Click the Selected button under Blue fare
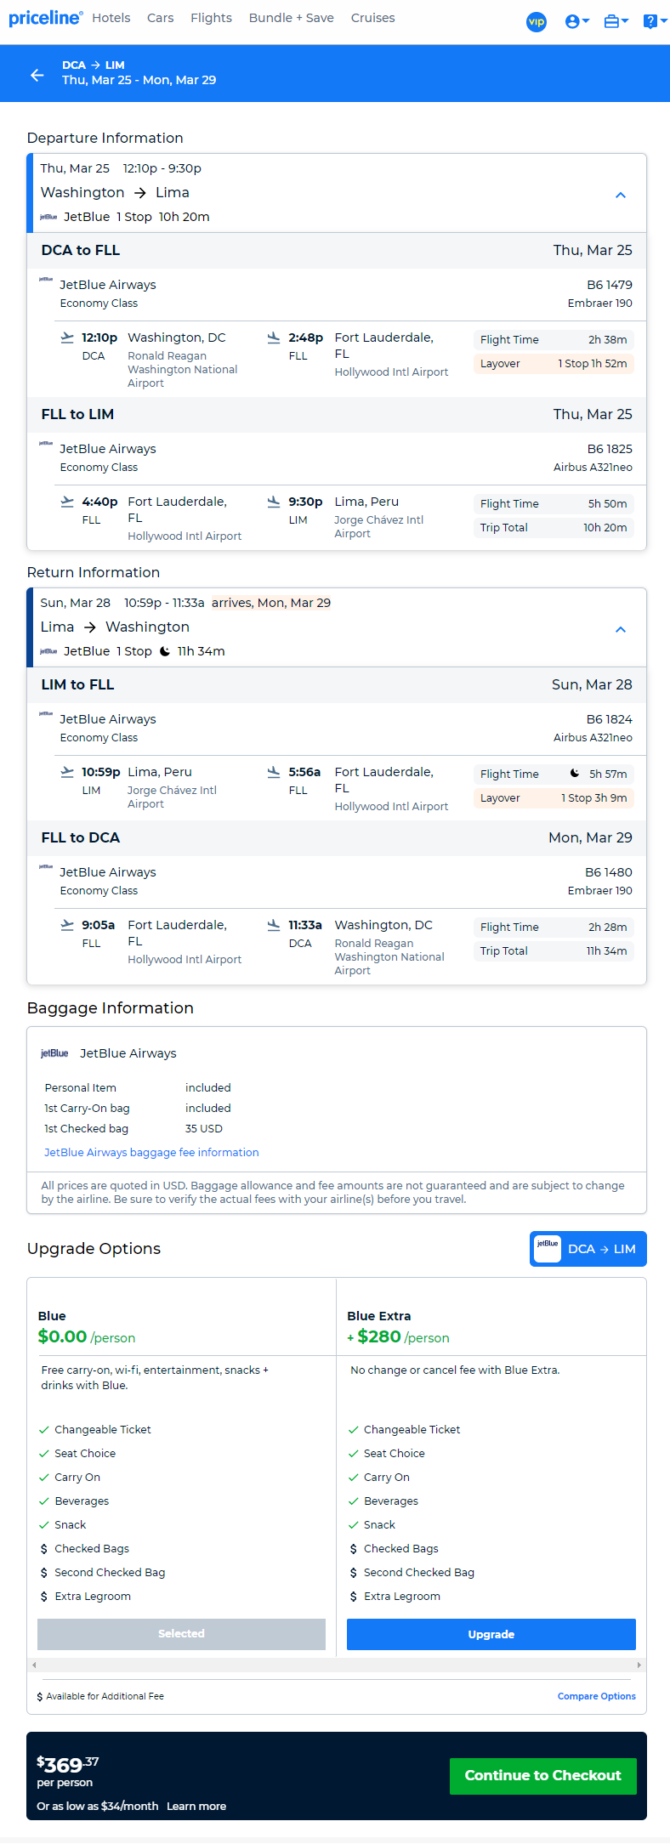The height and width of the screenshot is (1844, 670). pyautogui.click(x=181, y=1634)
